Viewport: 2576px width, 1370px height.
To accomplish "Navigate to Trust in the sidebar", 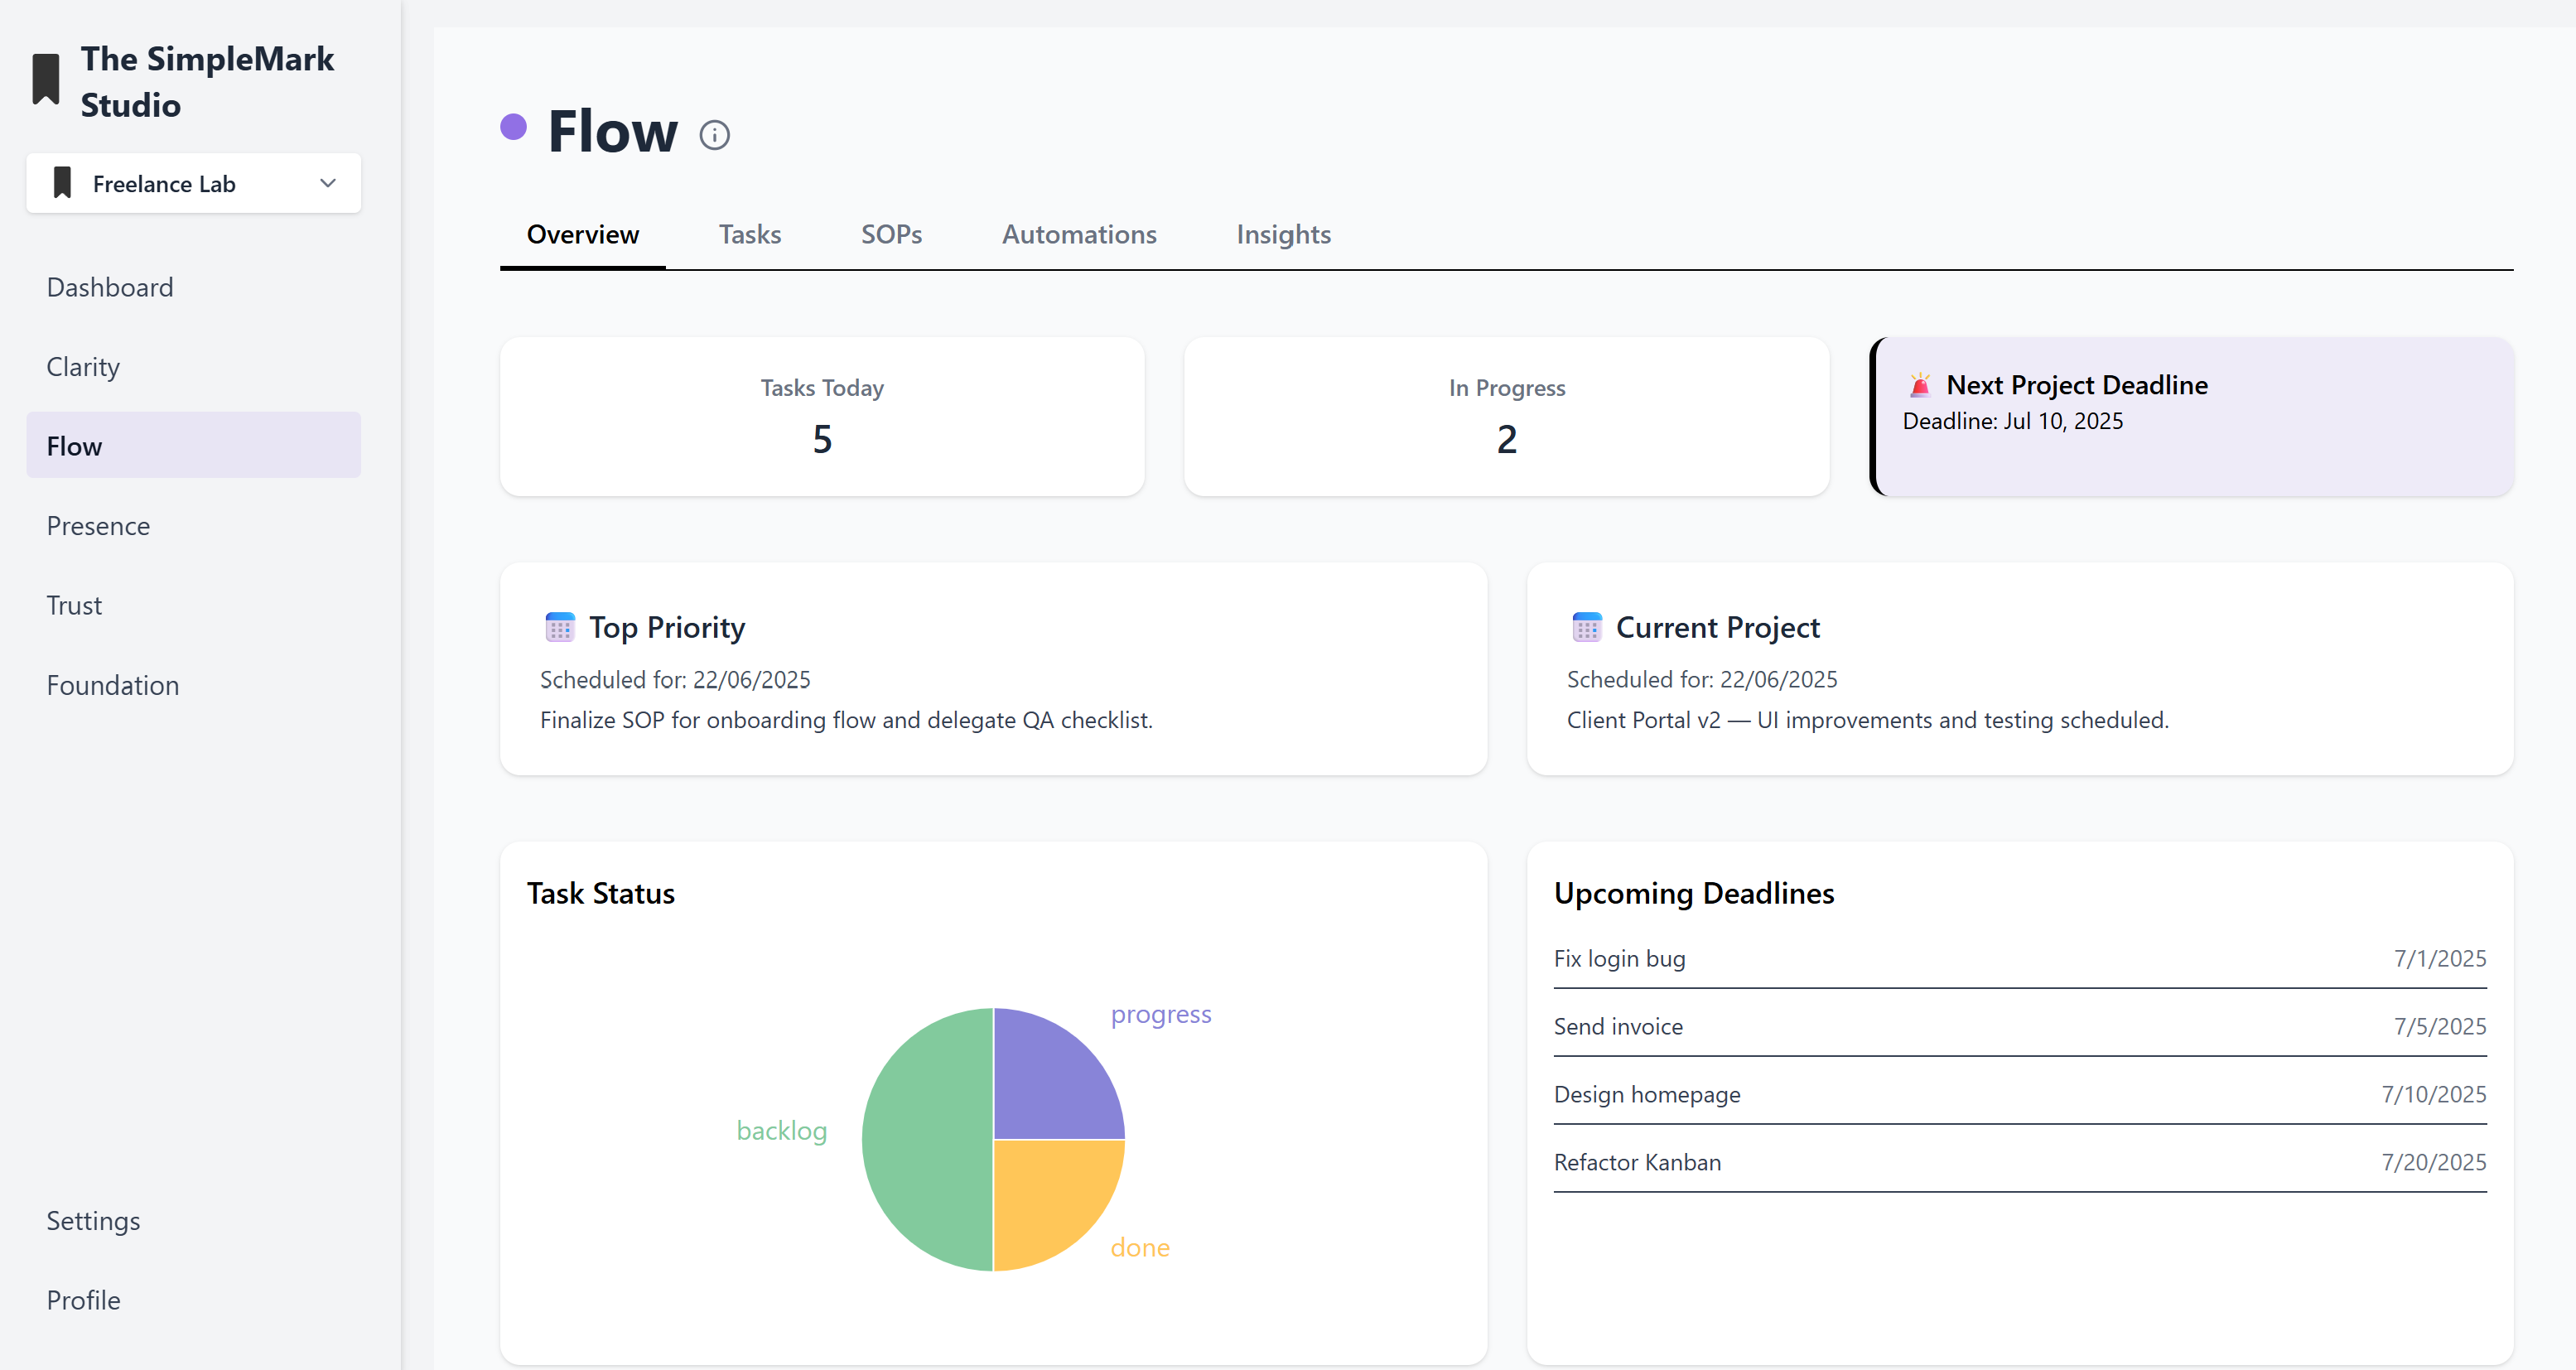I will [x=194, y=605].
